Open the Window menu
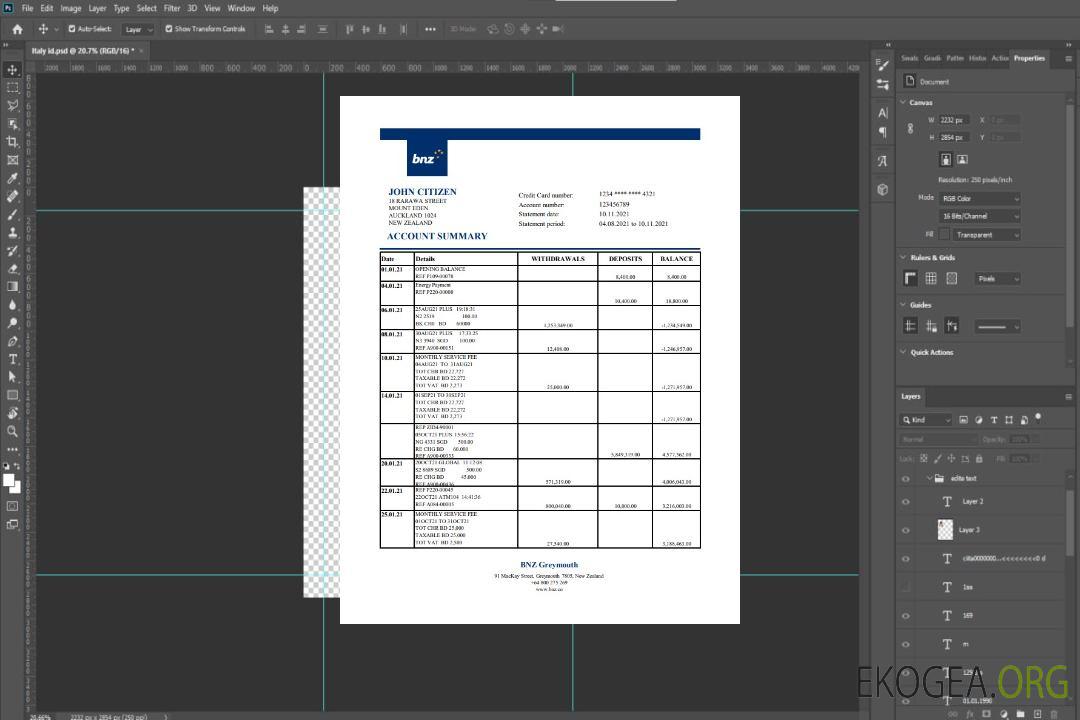1080x720 pixels. click(x=241, y=8)
